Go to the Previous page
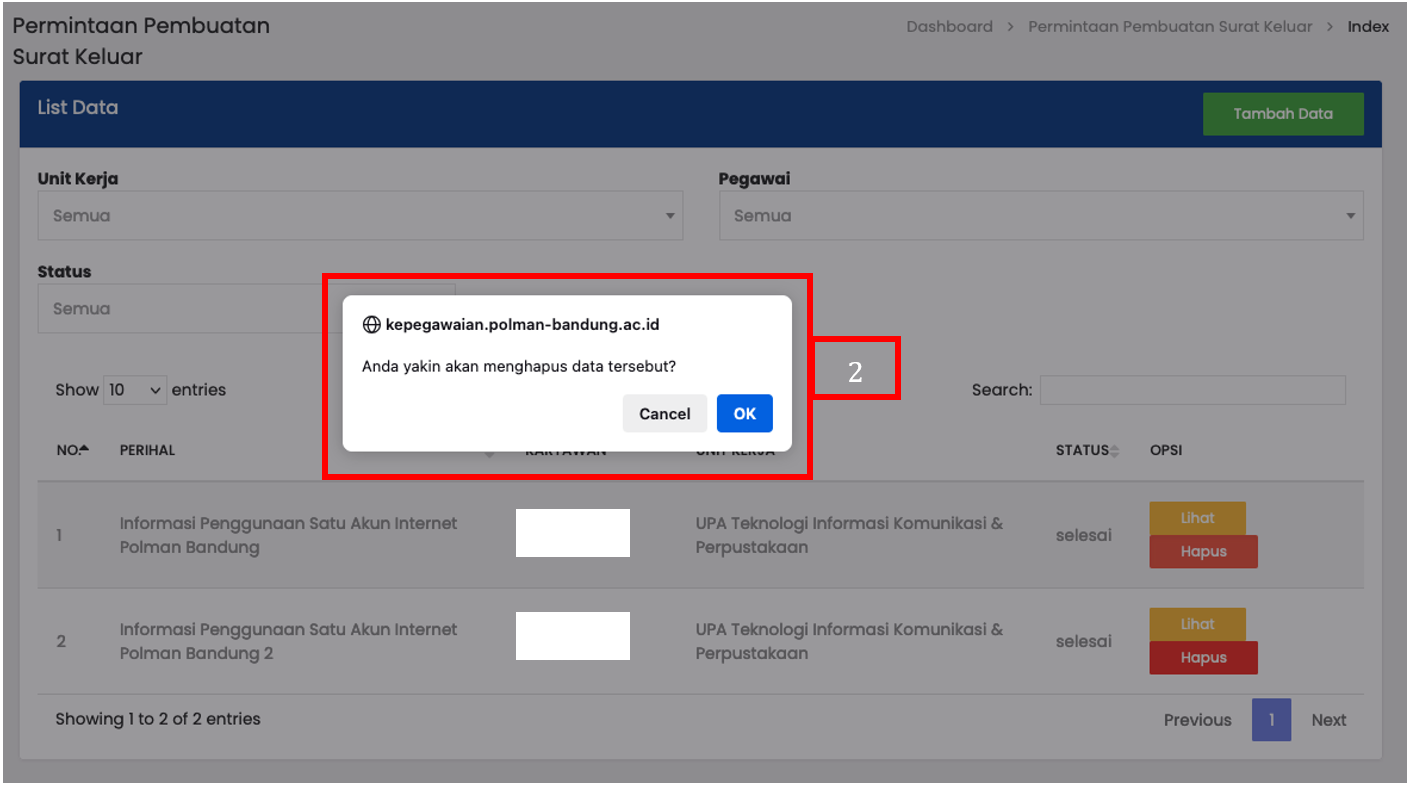Screen dimensions: 1408x785 tap(1197, 720)
